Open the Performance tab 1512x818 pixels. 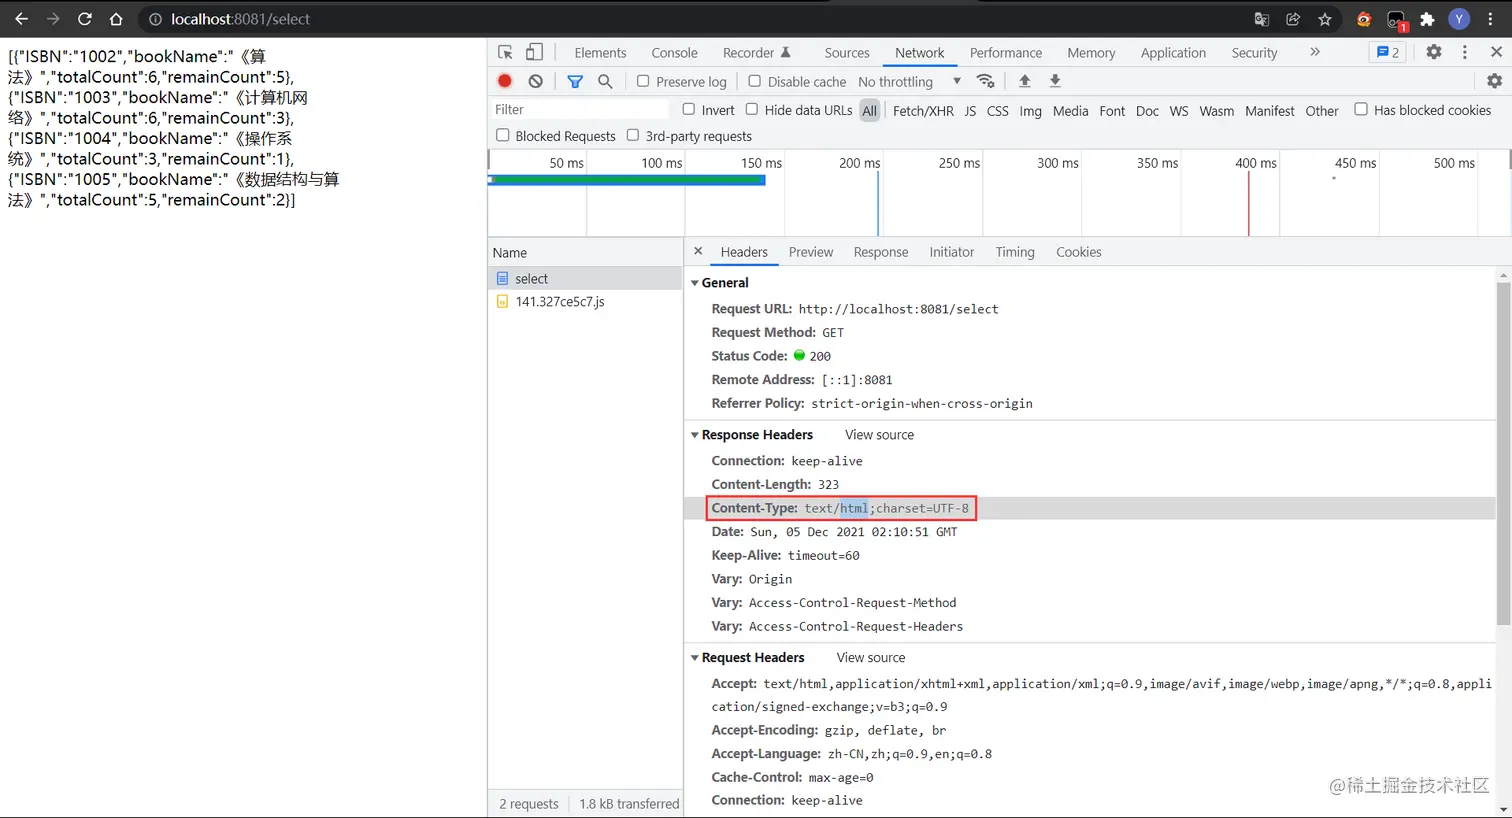[1006, 52]
